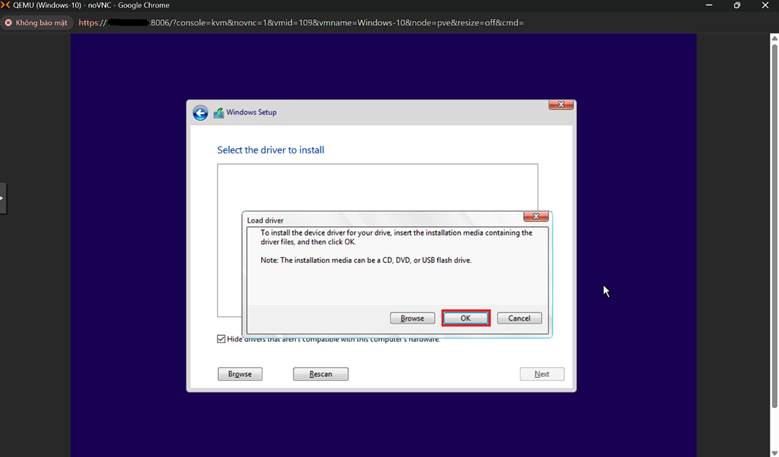Close the Load driver dialog with X
The image size is (779, 457).
pos(536,216)
